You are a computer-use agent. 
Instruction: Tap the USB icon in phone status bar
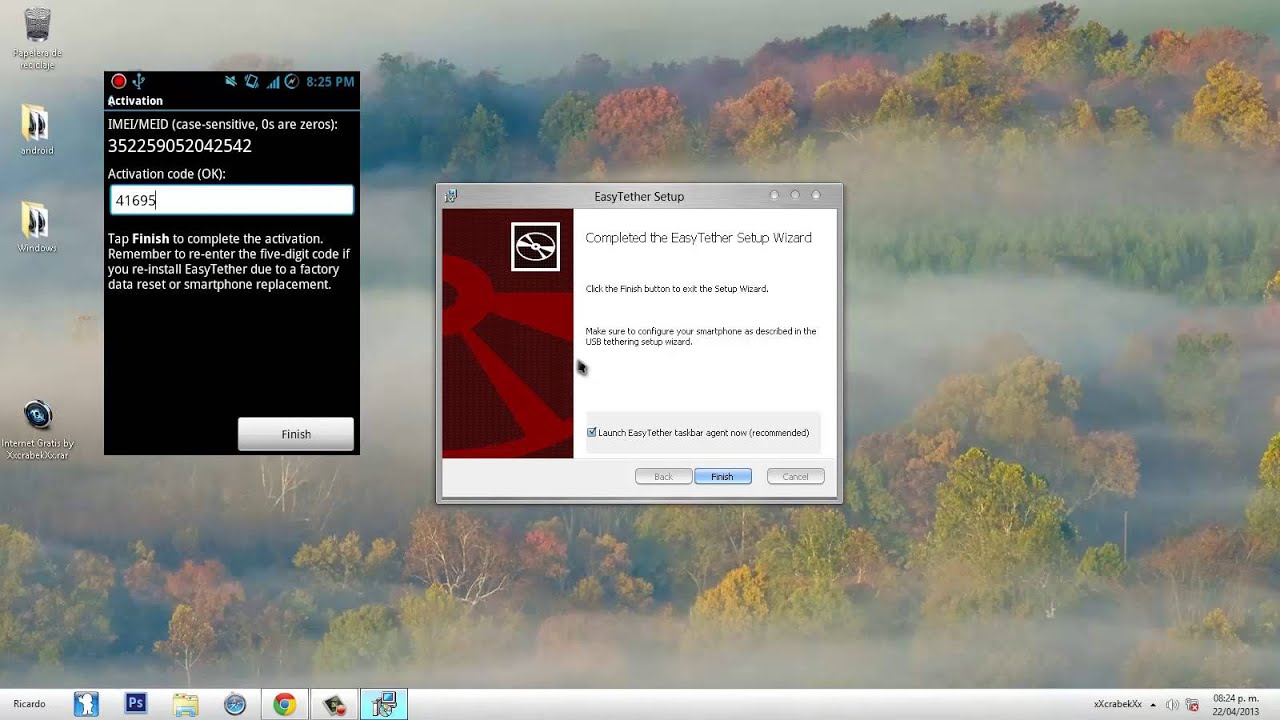coord(139,81)
